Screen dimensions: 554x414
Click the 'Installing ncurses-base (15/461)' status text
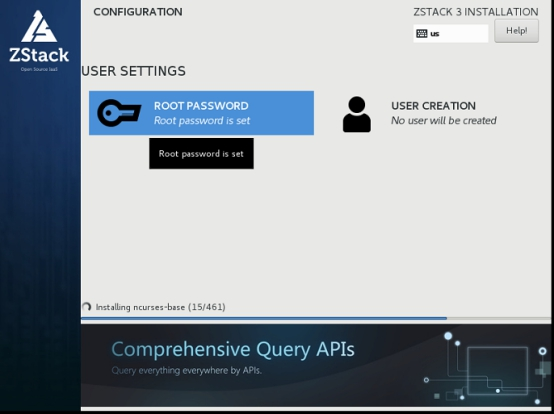coord(160,307)
